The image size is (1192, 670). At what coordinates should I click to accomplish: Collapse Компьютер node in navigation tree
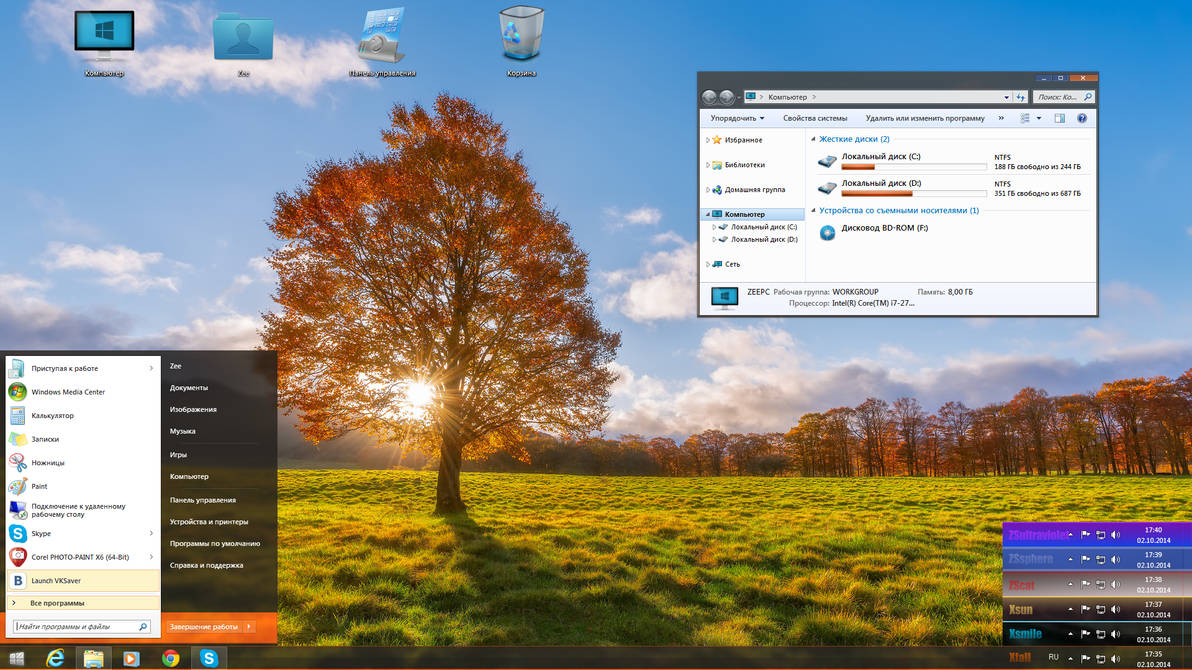708,214
